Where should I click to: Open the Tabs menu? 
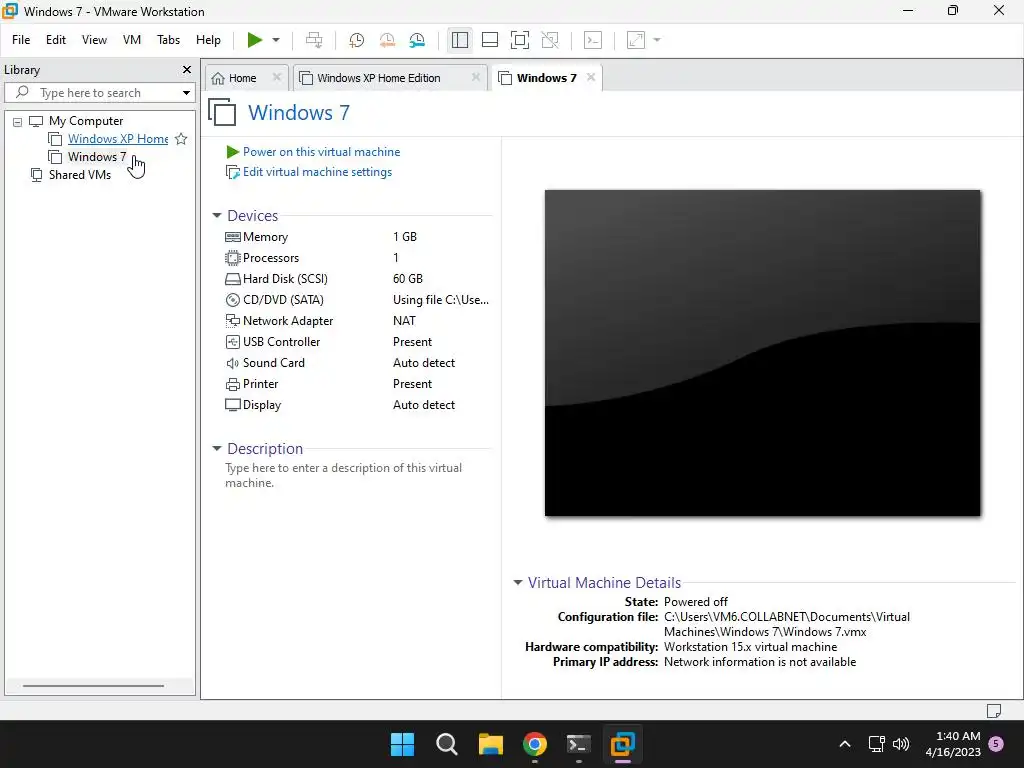pos(168,40)
